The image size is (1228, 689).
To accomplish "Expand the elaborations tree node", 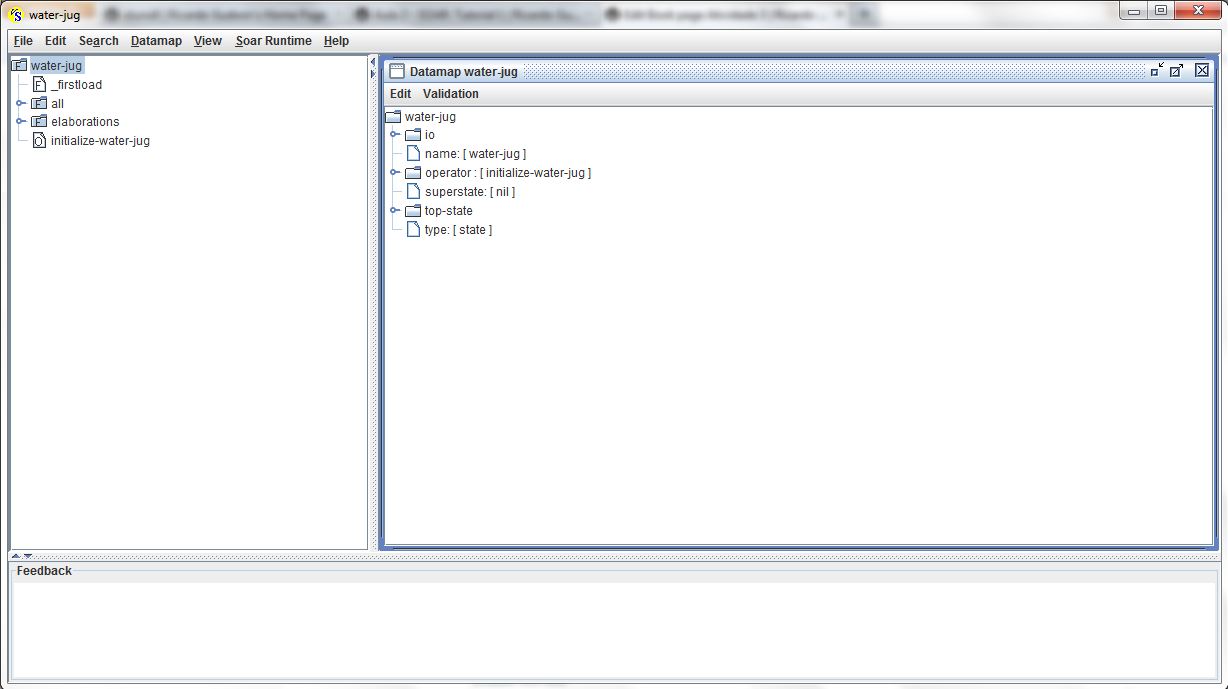I will coord(20,122).
